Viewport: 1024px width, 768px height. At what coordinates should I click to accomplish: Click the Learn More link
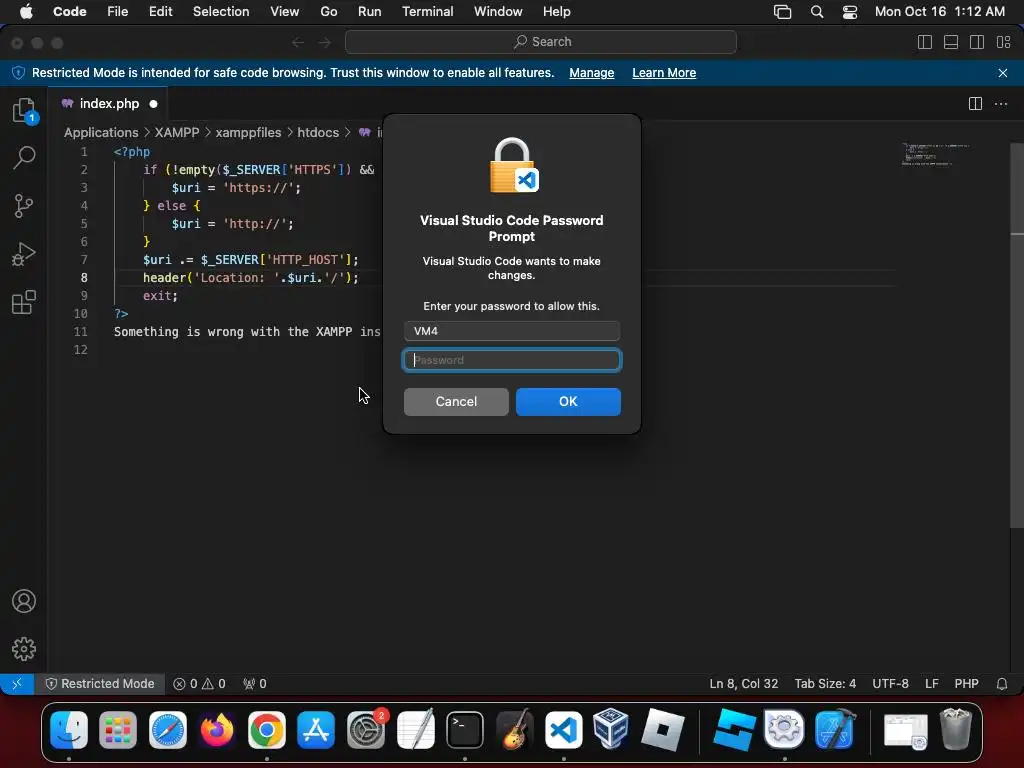pyautogui.click(x=664, y=73)
